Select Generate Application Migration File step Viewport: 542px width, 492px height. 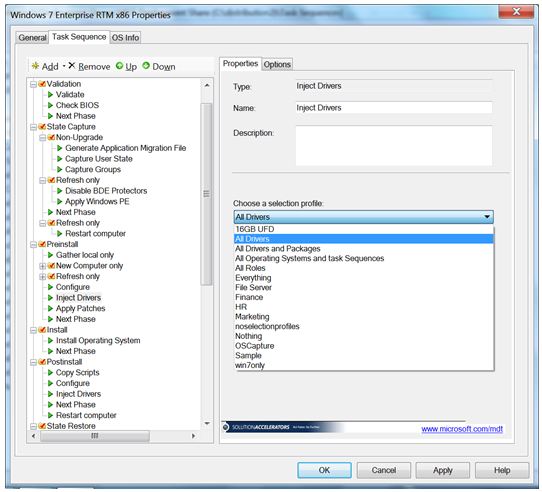[125, 148]
